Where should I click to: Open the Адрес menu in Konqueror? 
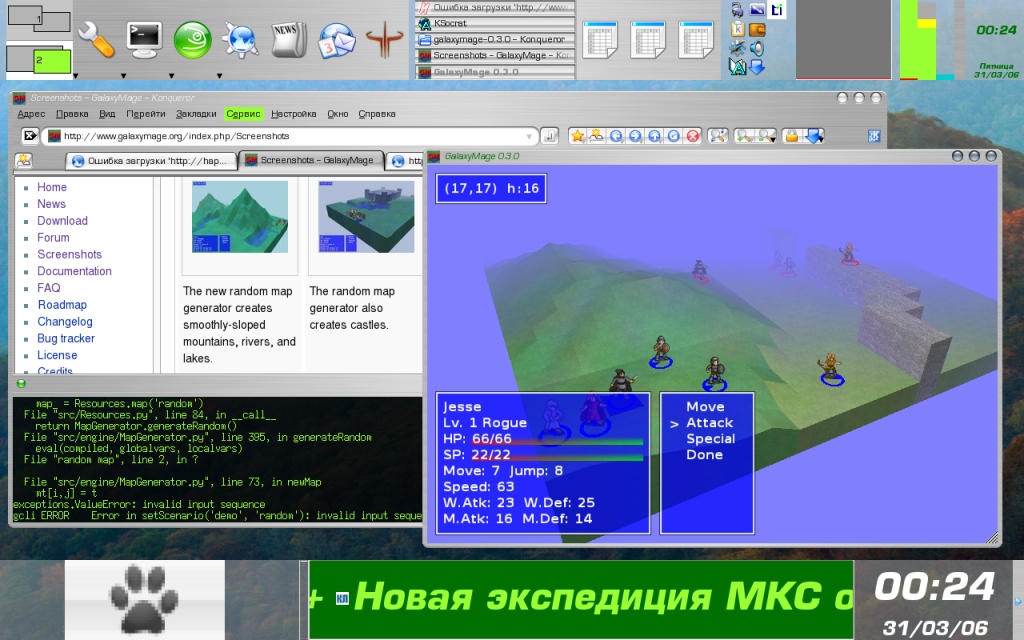click(31, 114)
